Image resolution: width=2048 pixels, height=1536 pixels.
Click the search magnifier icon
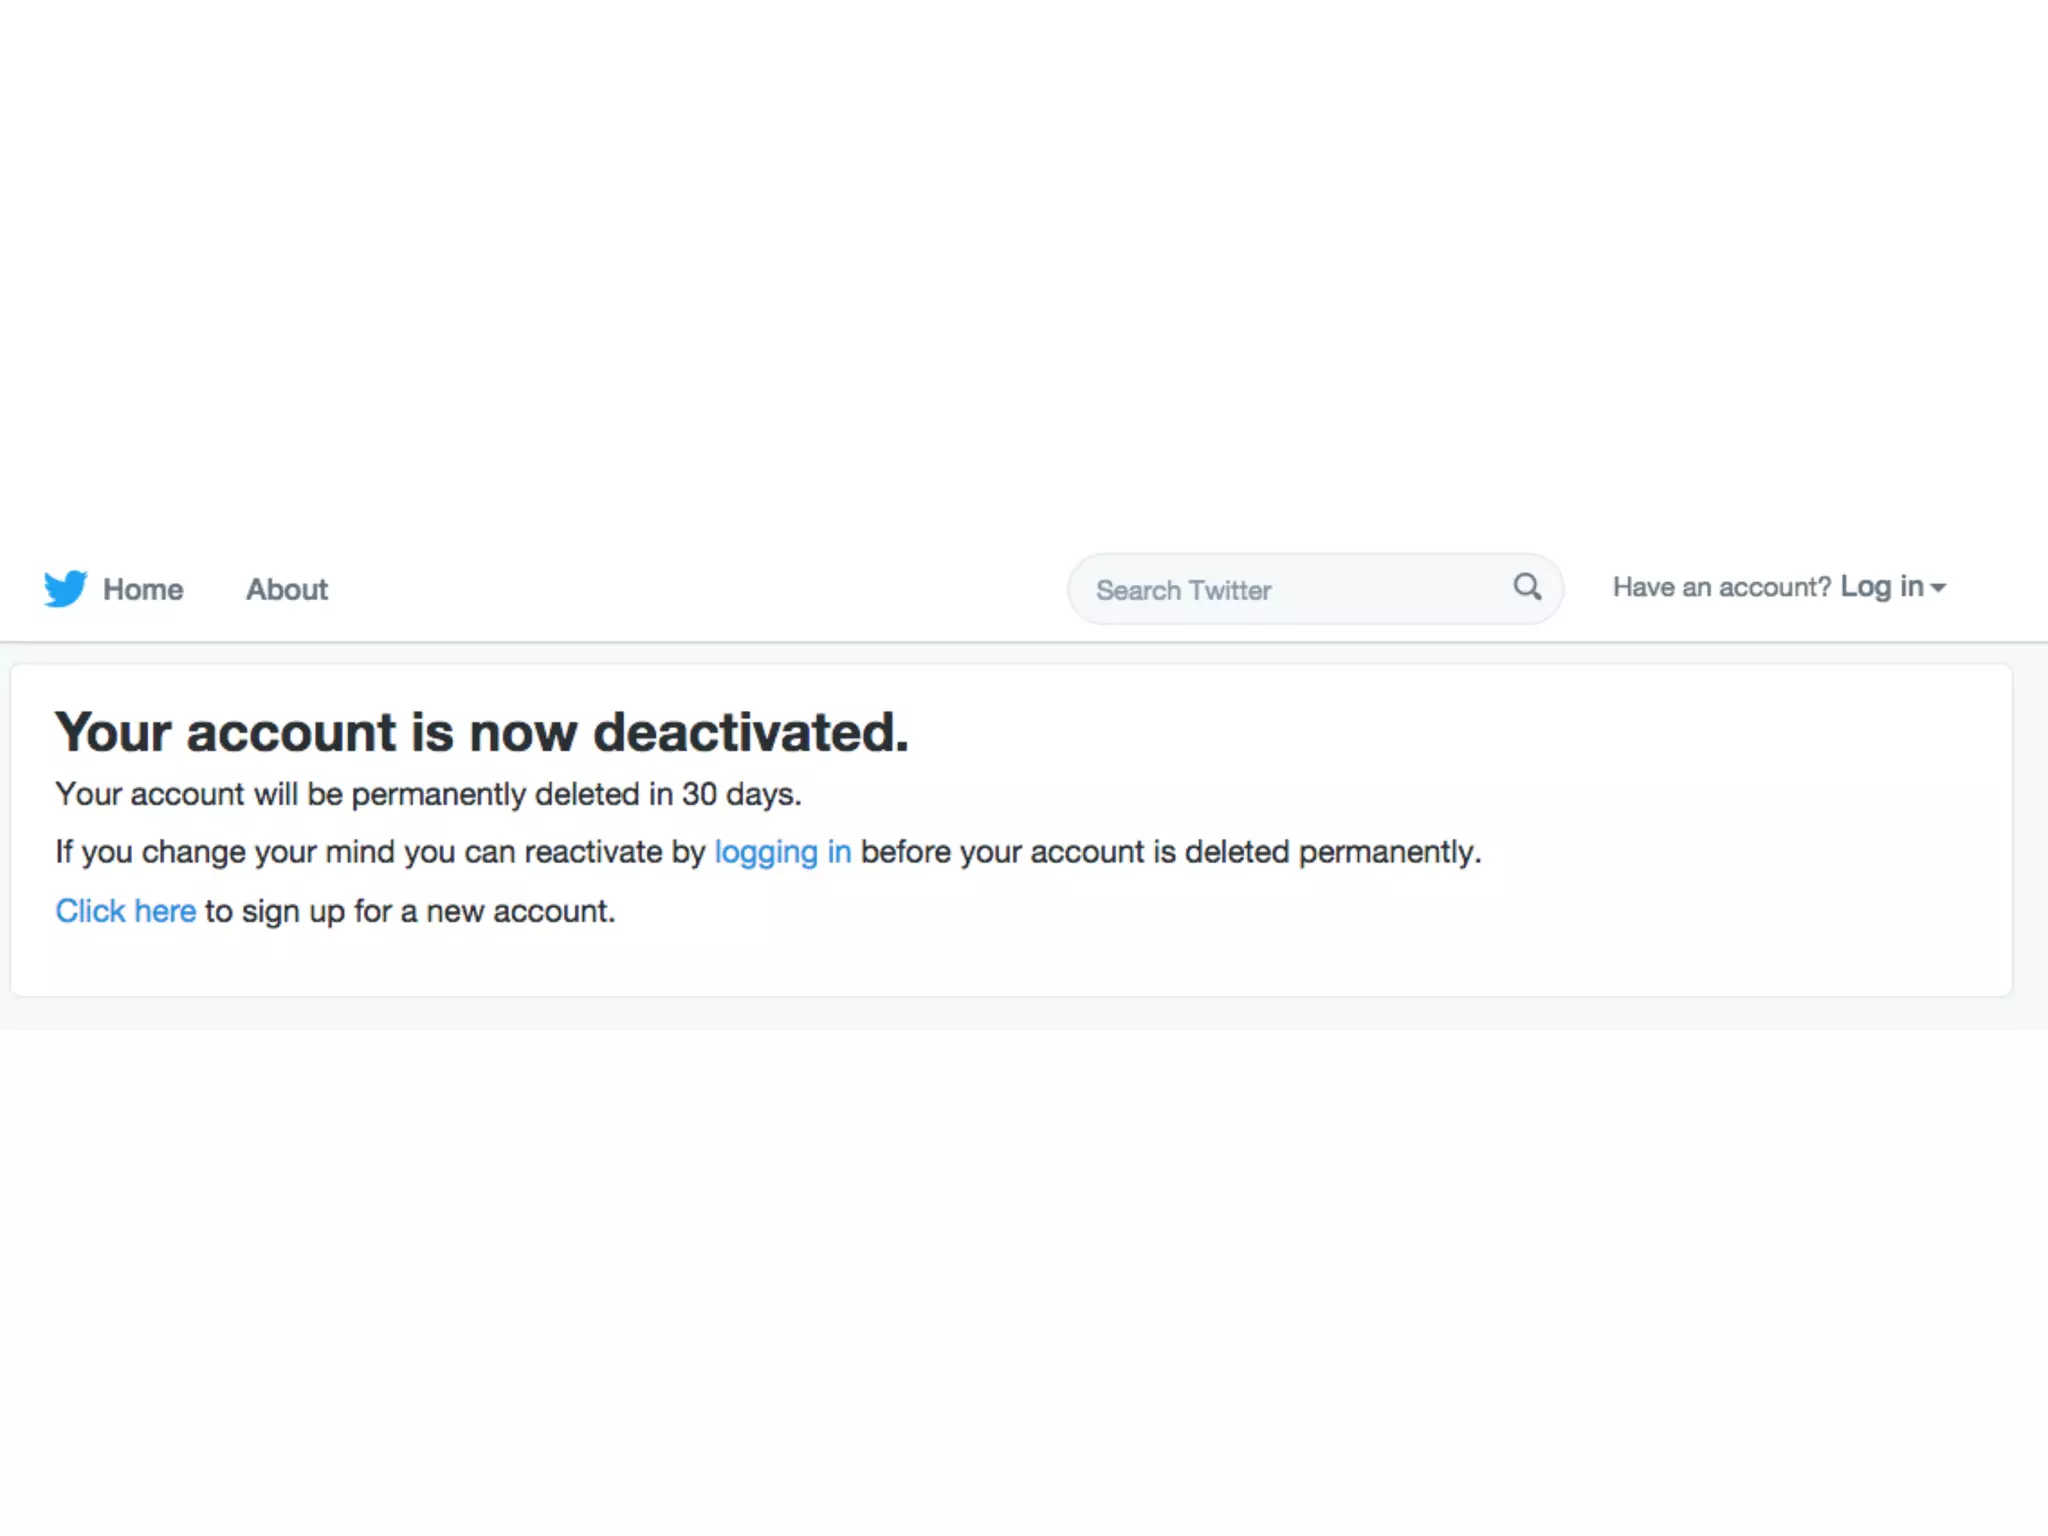[x=1526, y=587]
